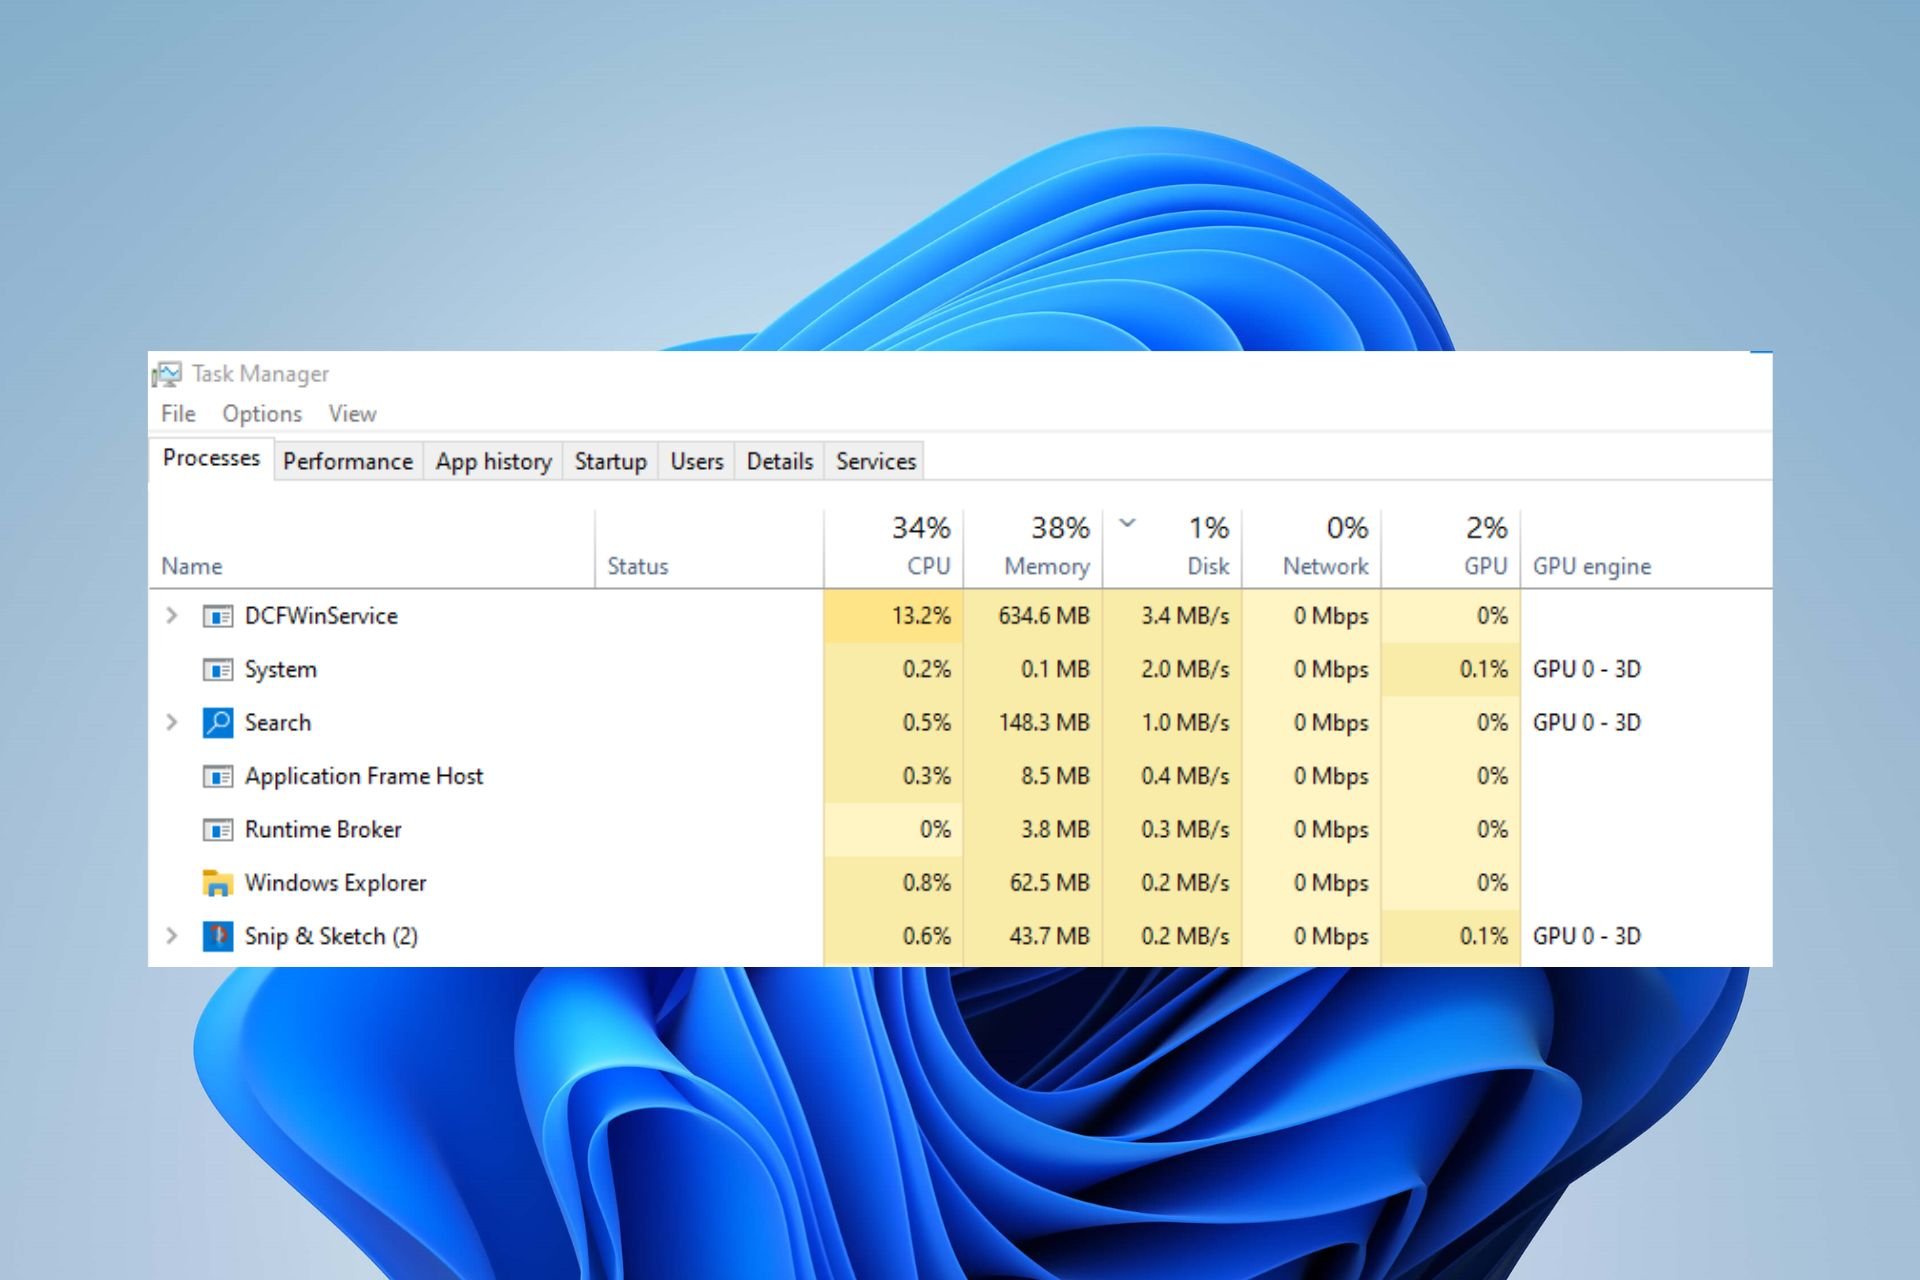Image resolution: width=1920 pixels, height=1280 pixels.
Task: Open the Users tab
Action: pos(696,461)
